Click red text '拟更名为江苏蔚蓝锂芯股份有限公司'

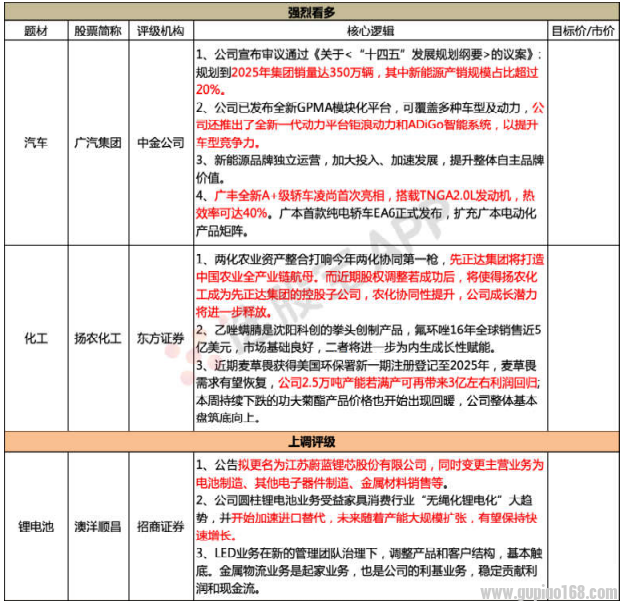332,465
